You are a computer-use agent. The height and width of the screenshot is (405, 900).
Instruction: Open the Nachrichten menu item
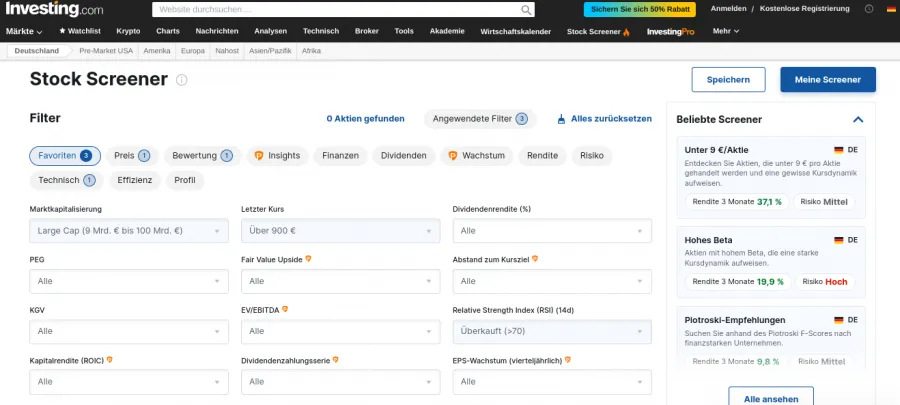tap(216, 31)
